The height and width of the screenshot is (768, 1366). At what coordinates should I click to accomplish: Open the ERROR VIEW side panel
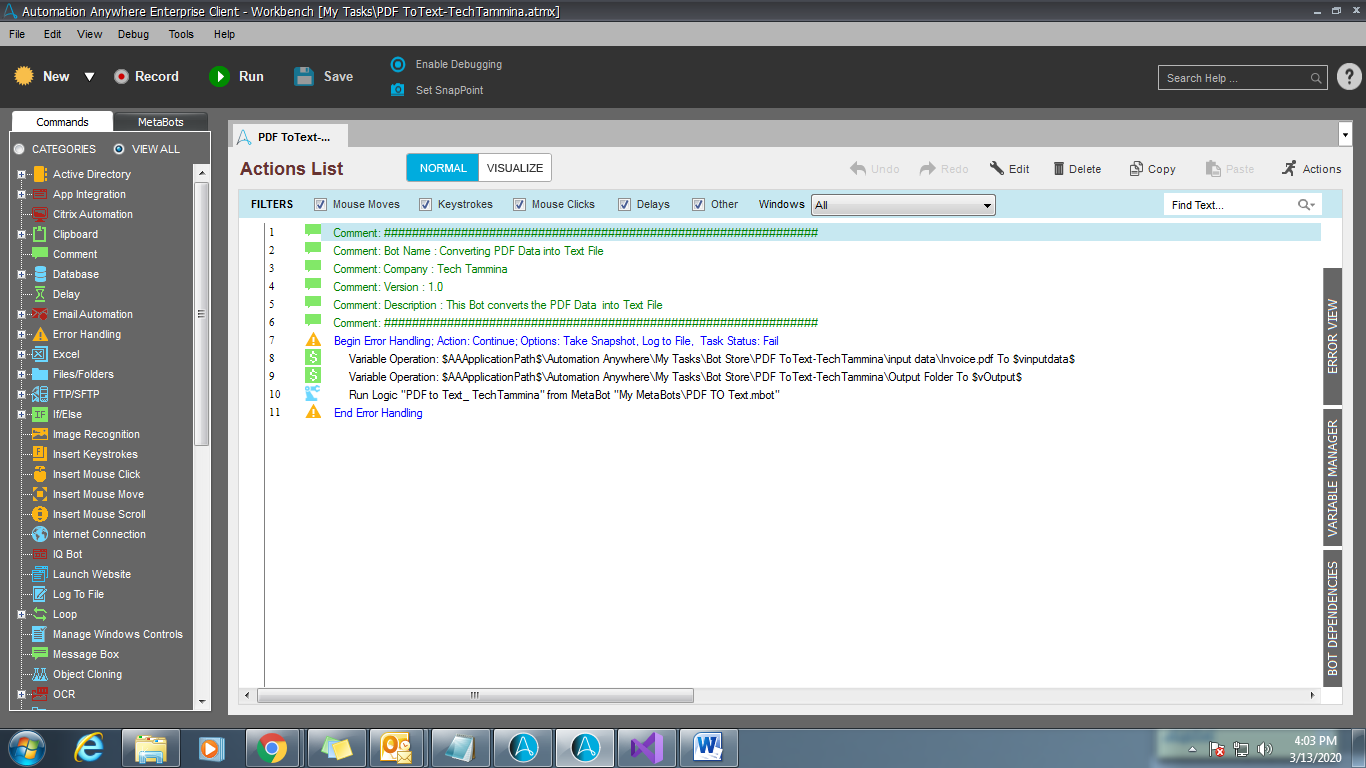pyautogui.click(x=1333, y=335)
